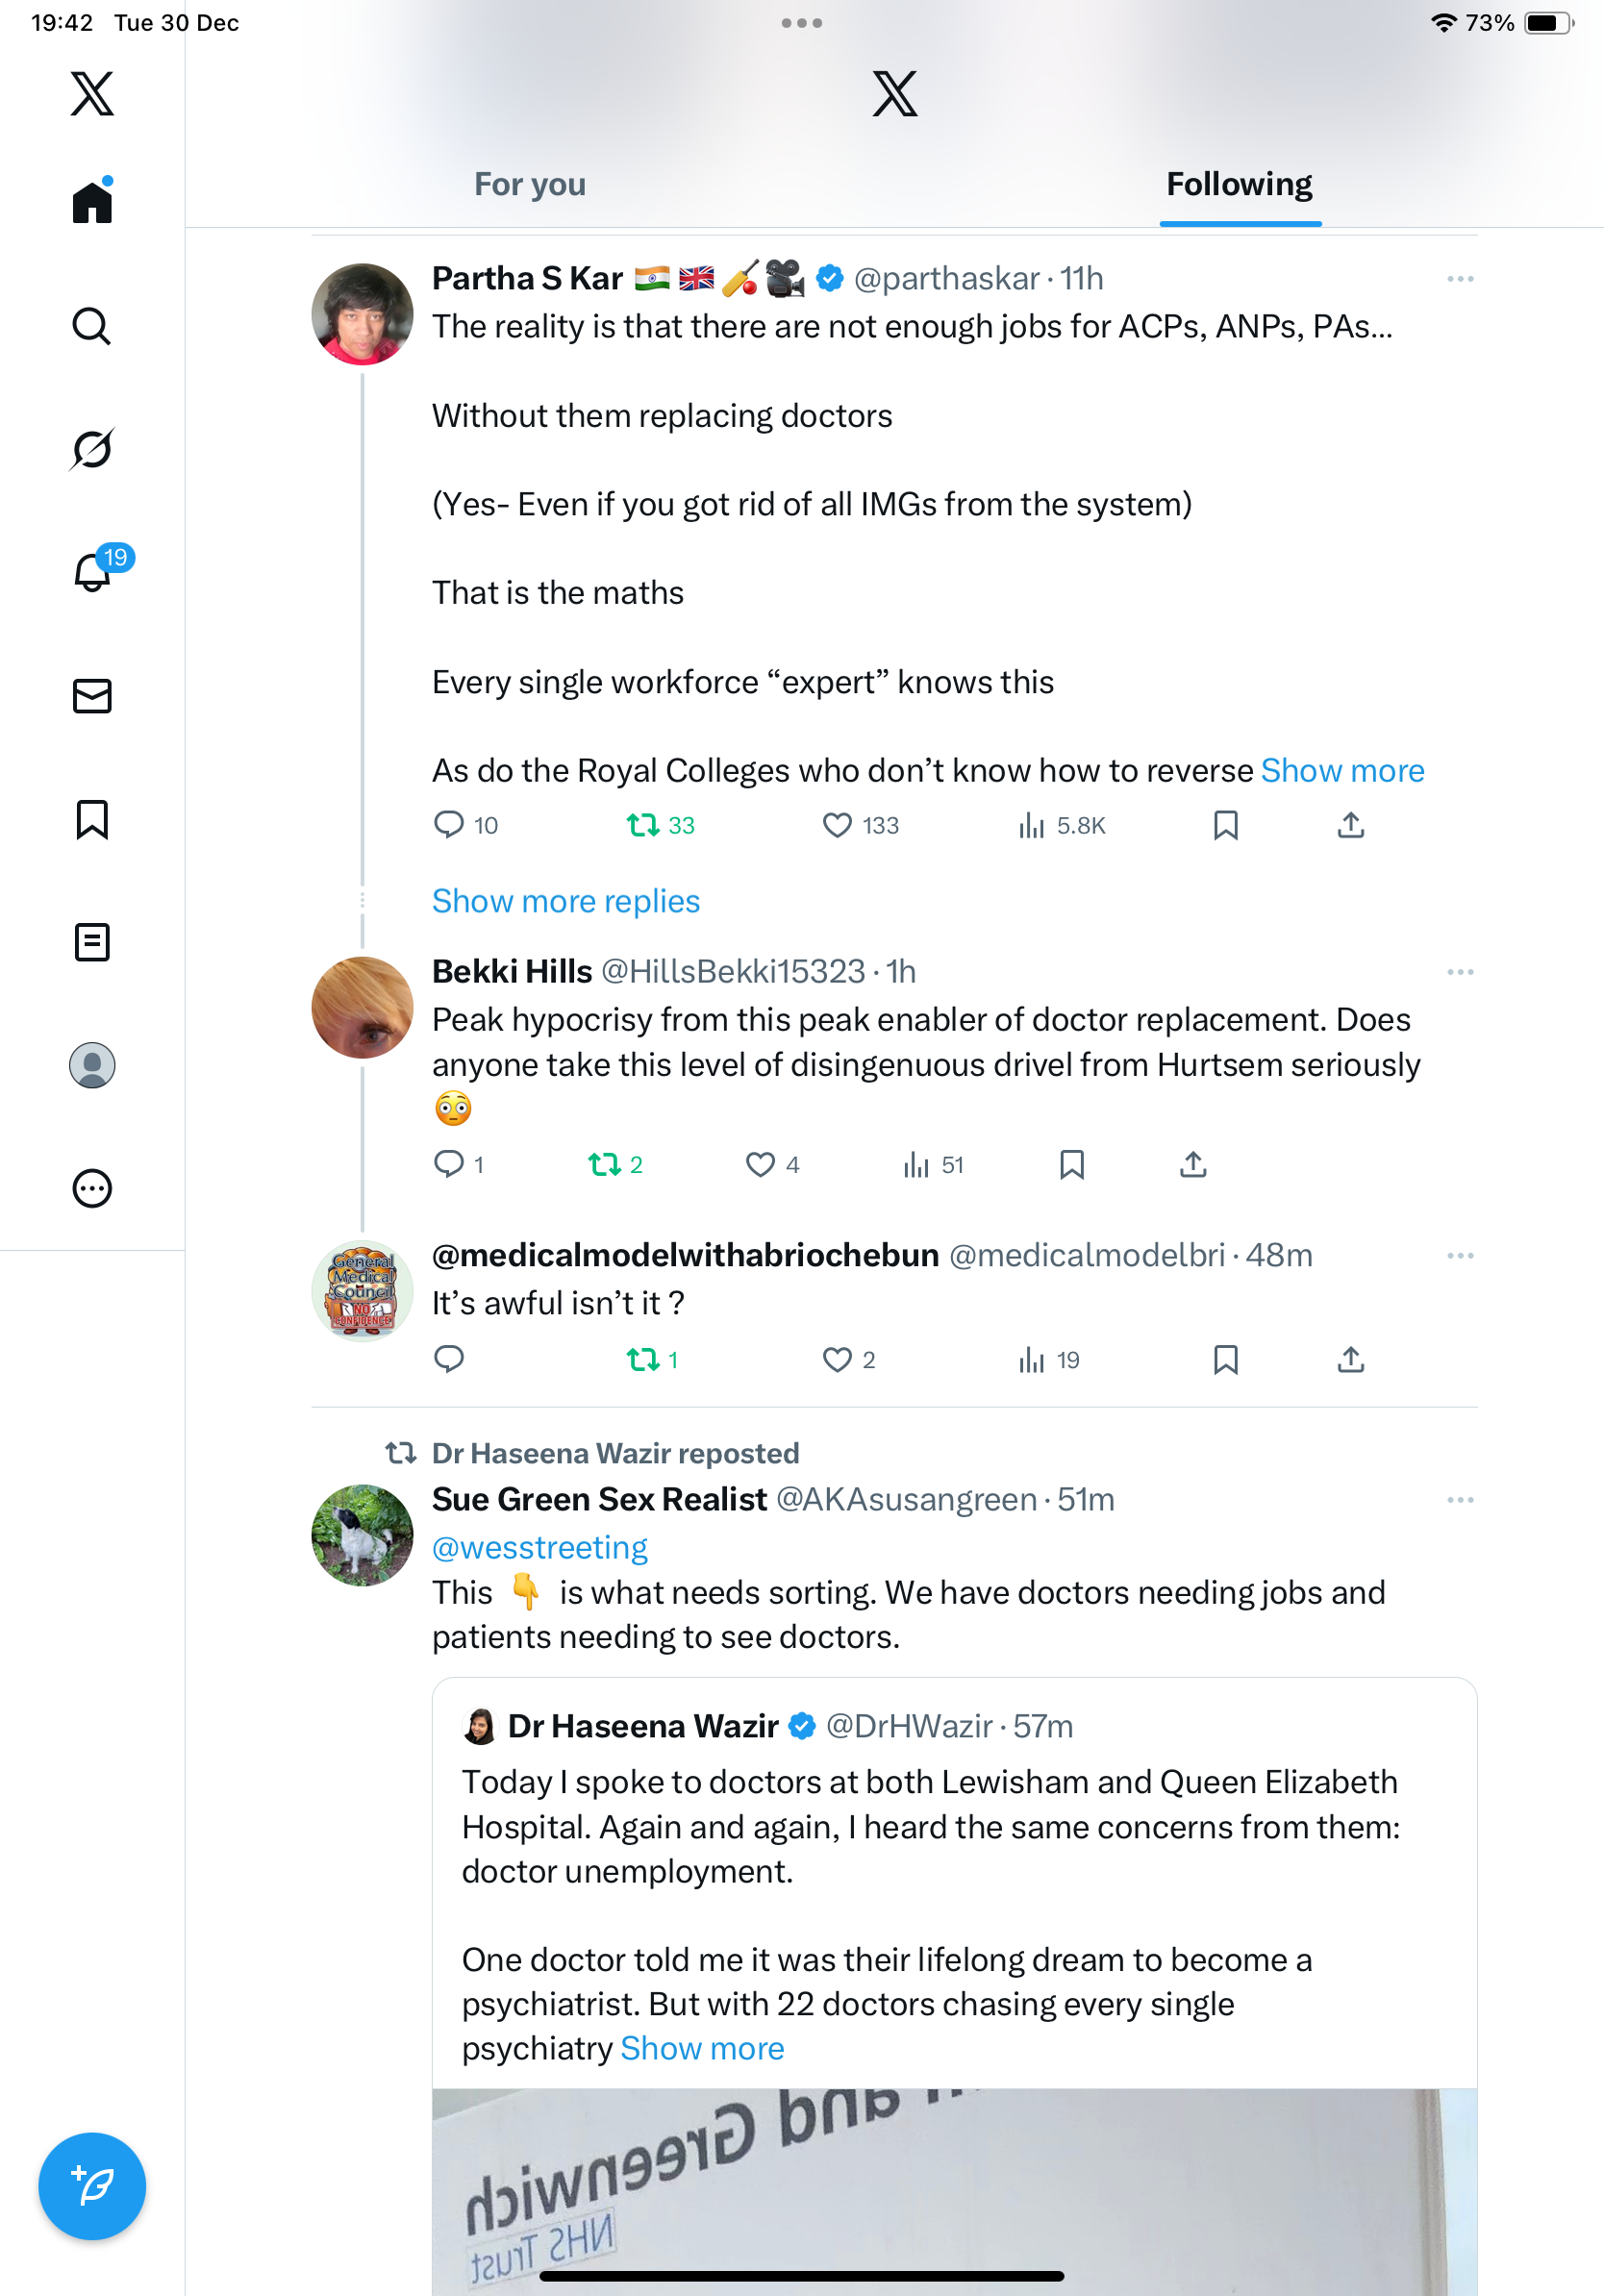The image size is (1604, 2296).
Task: Select the Following tab
Action: [1239, 184]
